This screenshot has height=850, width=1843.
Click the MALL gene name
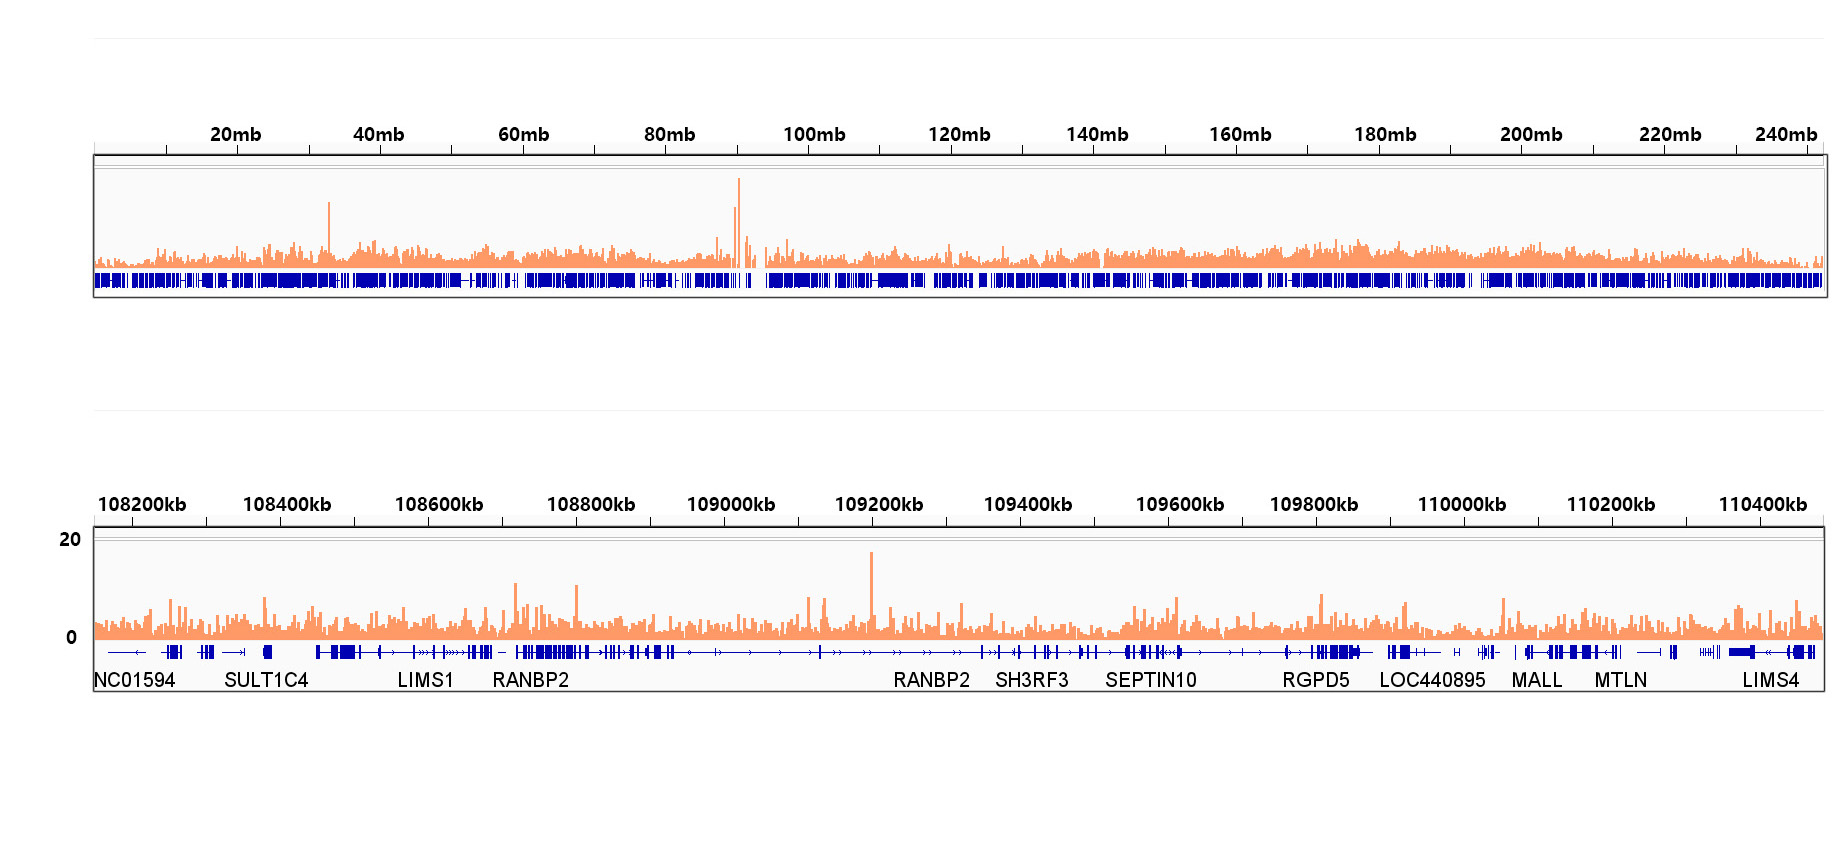point(1536,680)
